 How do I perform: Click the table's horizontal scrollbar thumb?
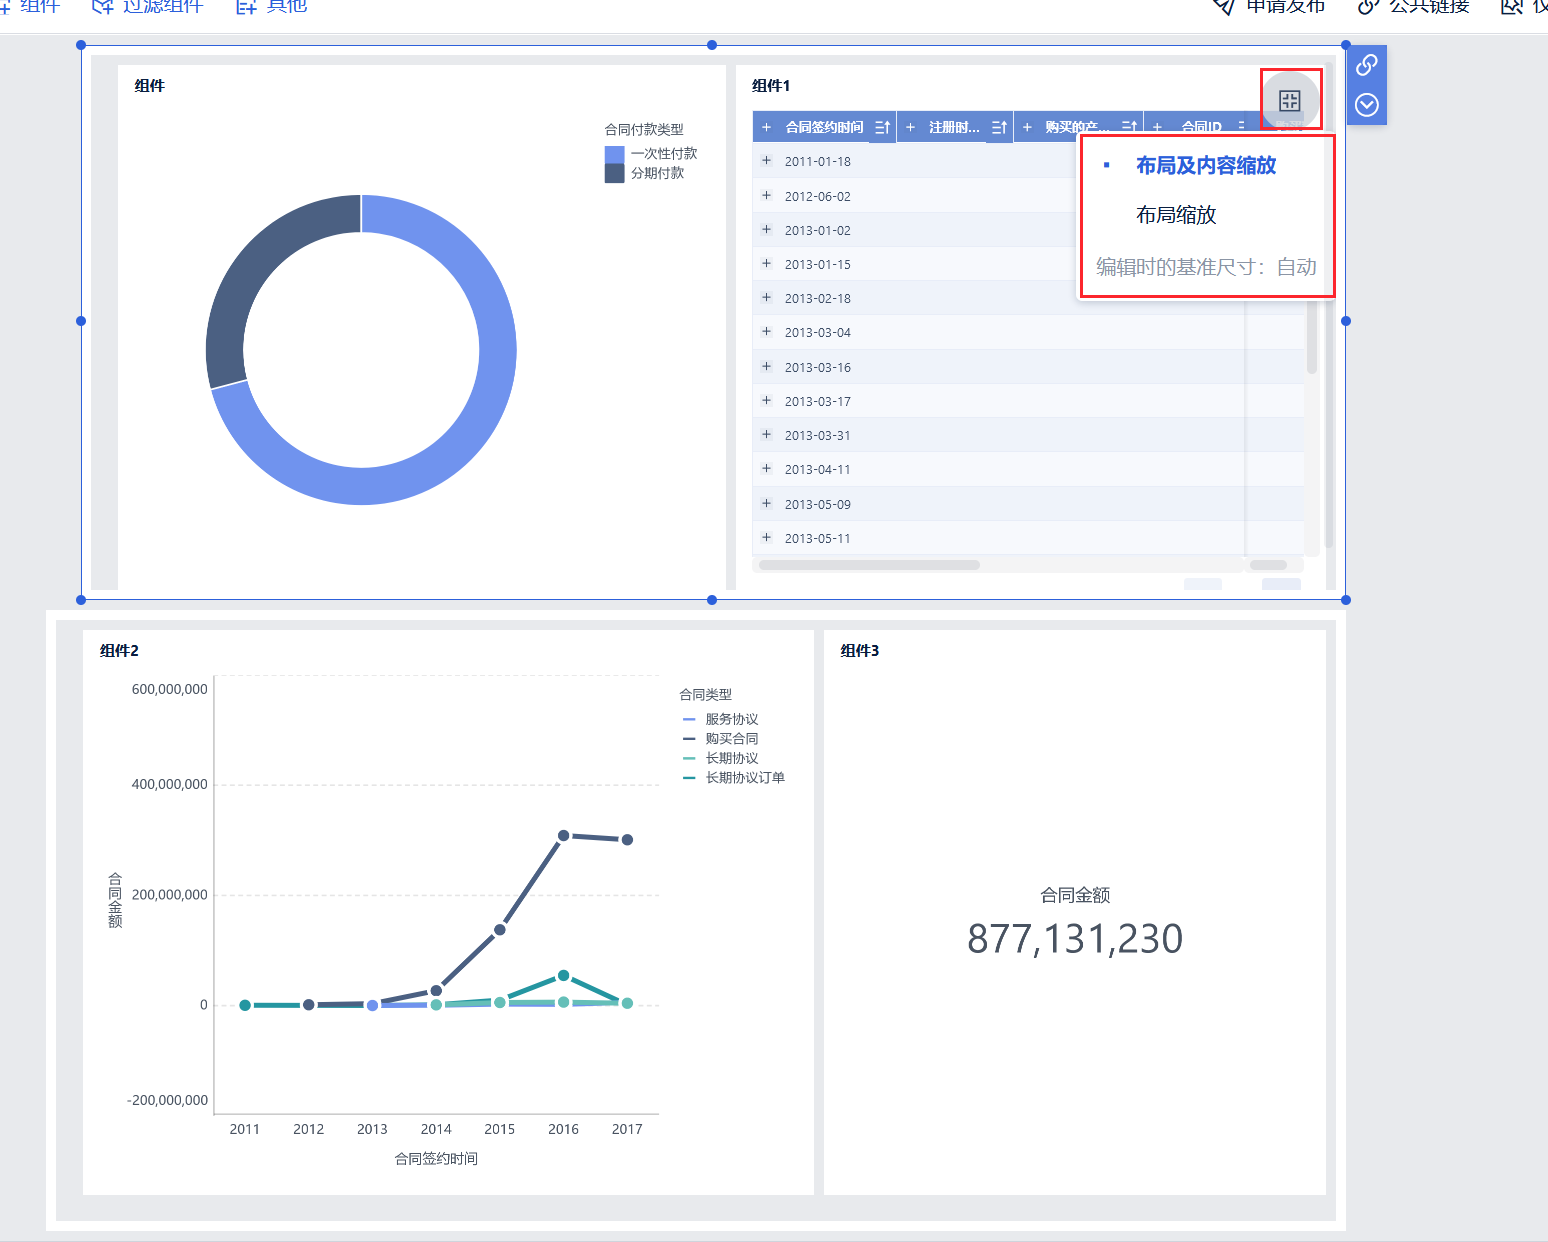point(869,565)
